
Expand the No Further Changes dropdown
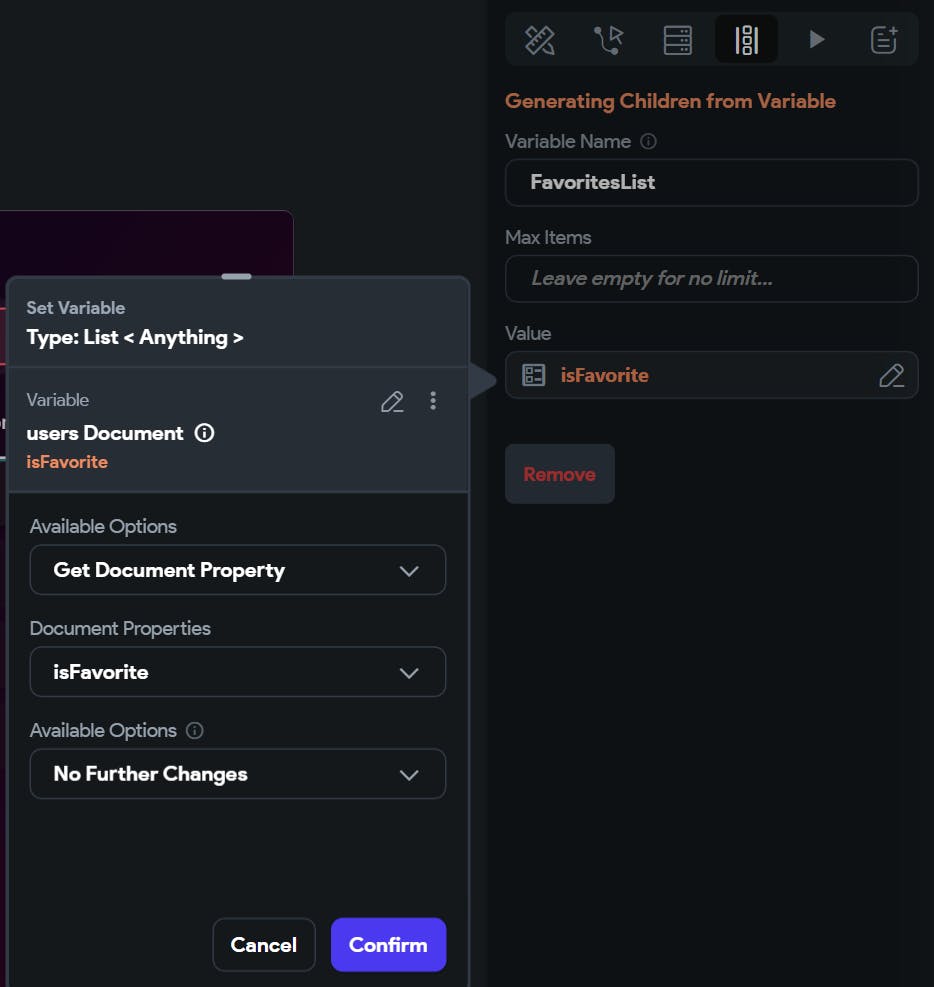click(x=238, y=774)
